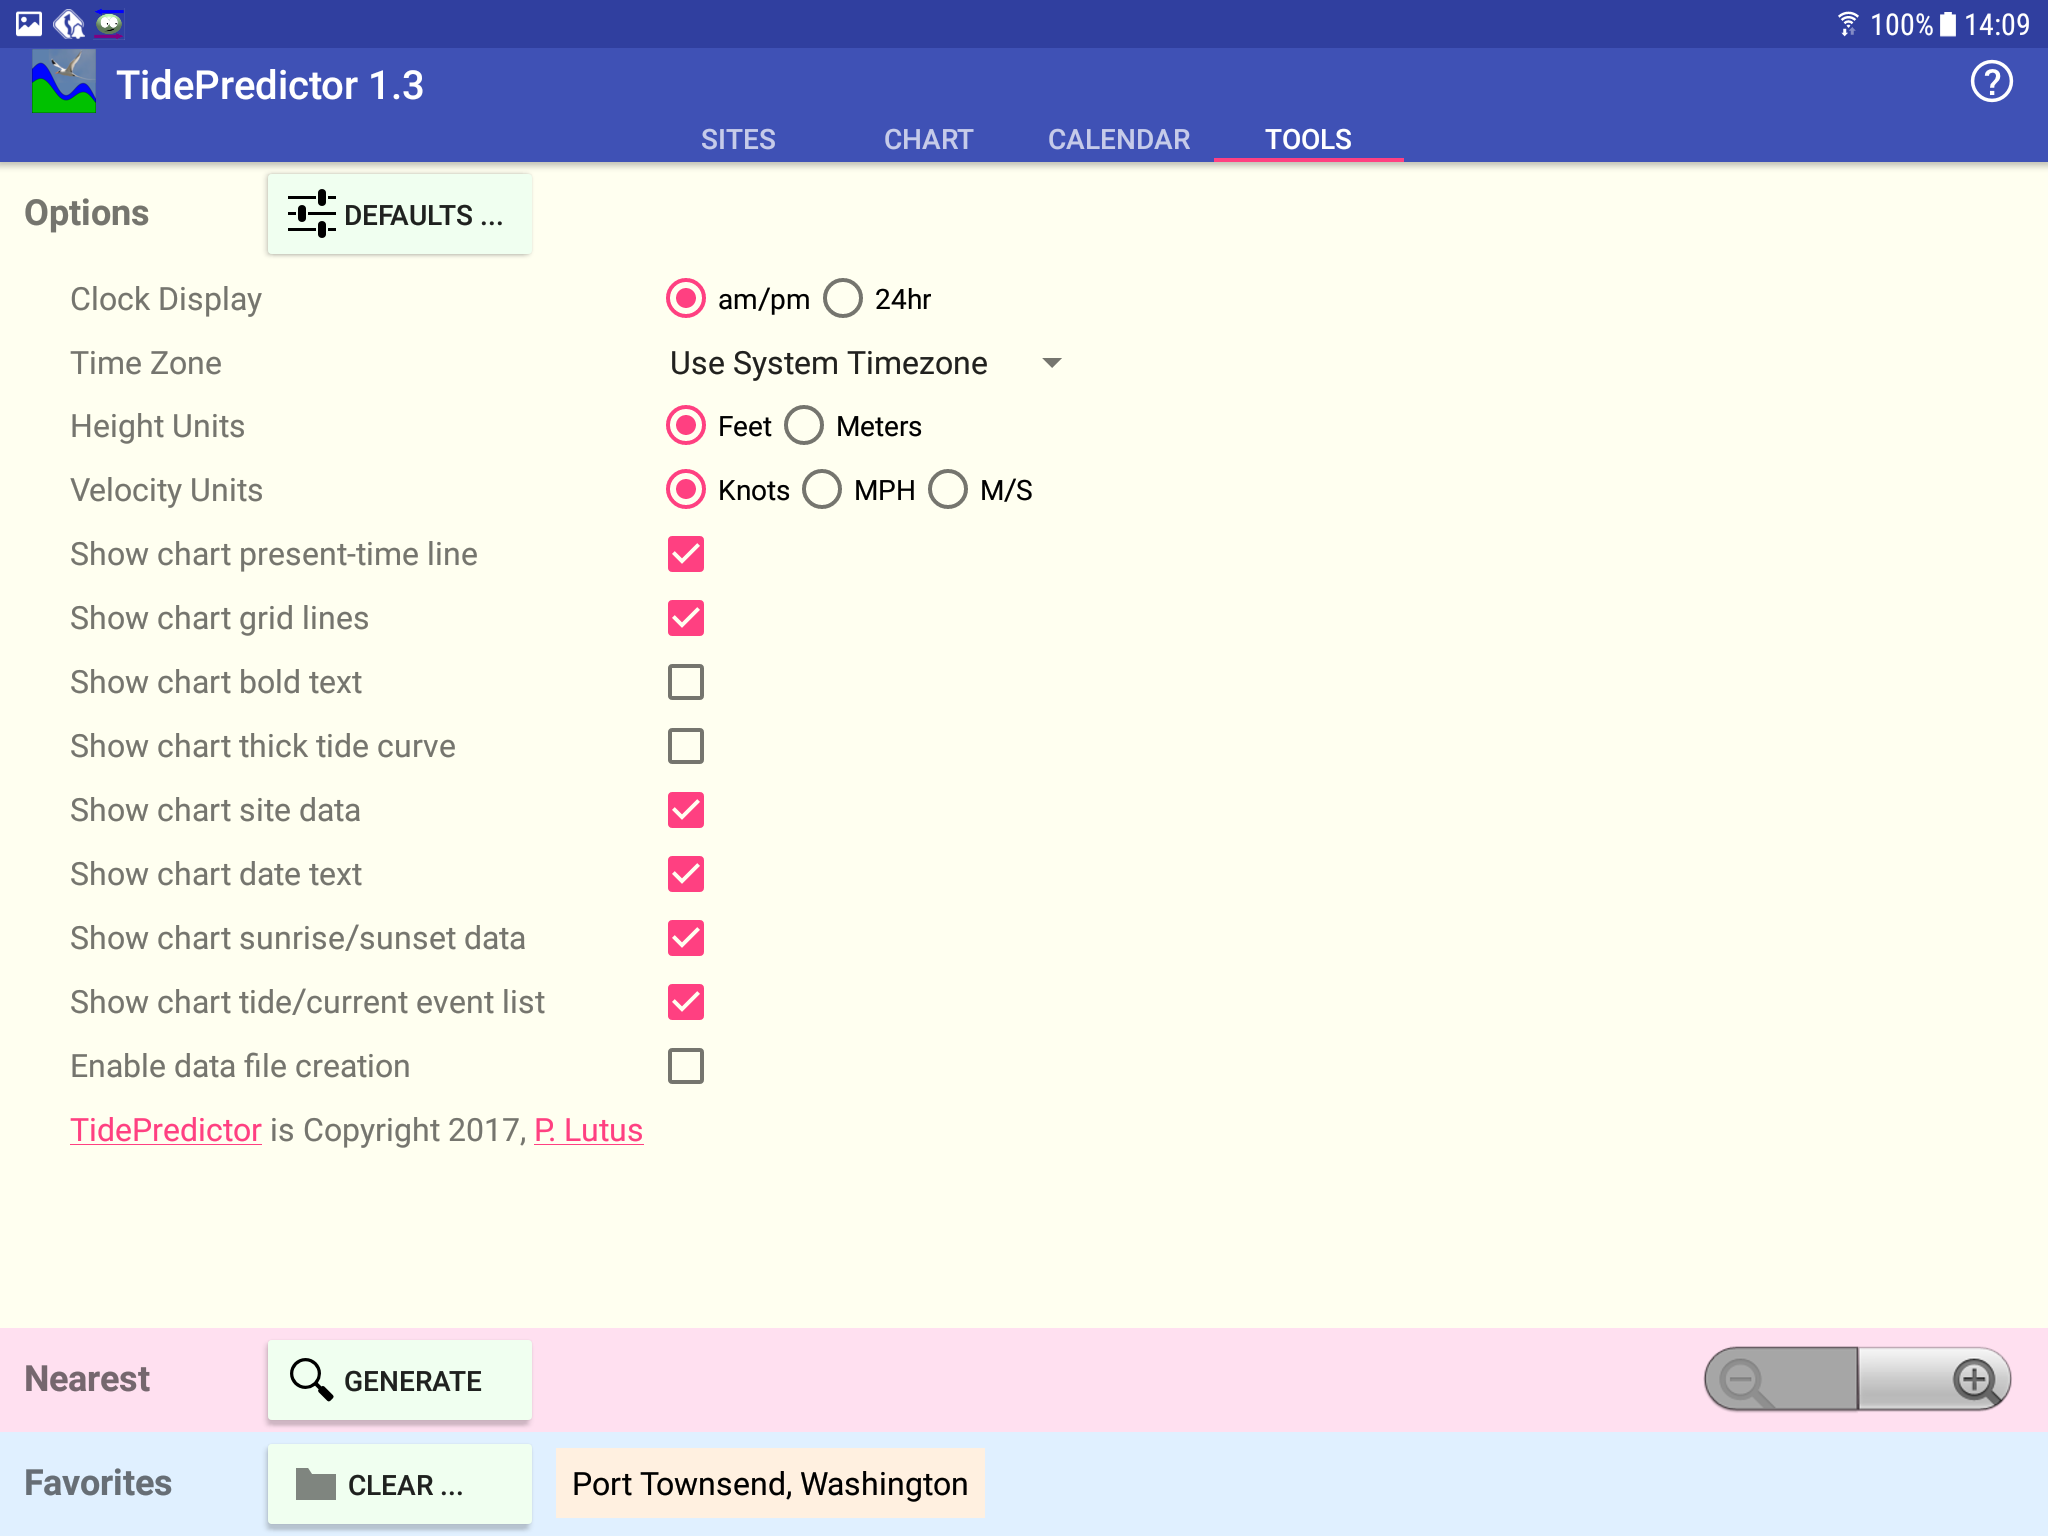Choose Meters for height units

805,426
